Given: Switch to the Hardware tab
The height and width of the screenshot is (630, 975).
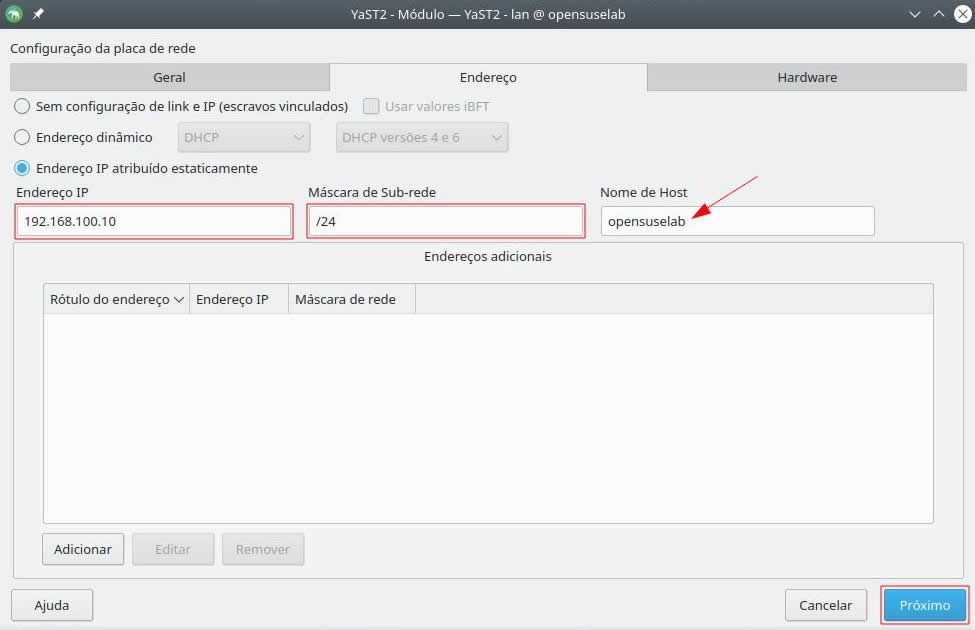Looking at the screenshot, I should click(x=807, y=77).
